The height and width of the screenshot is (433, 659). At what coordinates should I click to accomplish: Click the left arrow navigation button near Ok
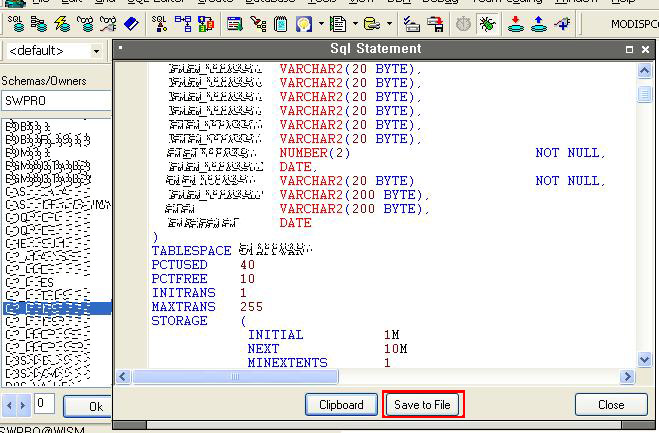[9, 406]
